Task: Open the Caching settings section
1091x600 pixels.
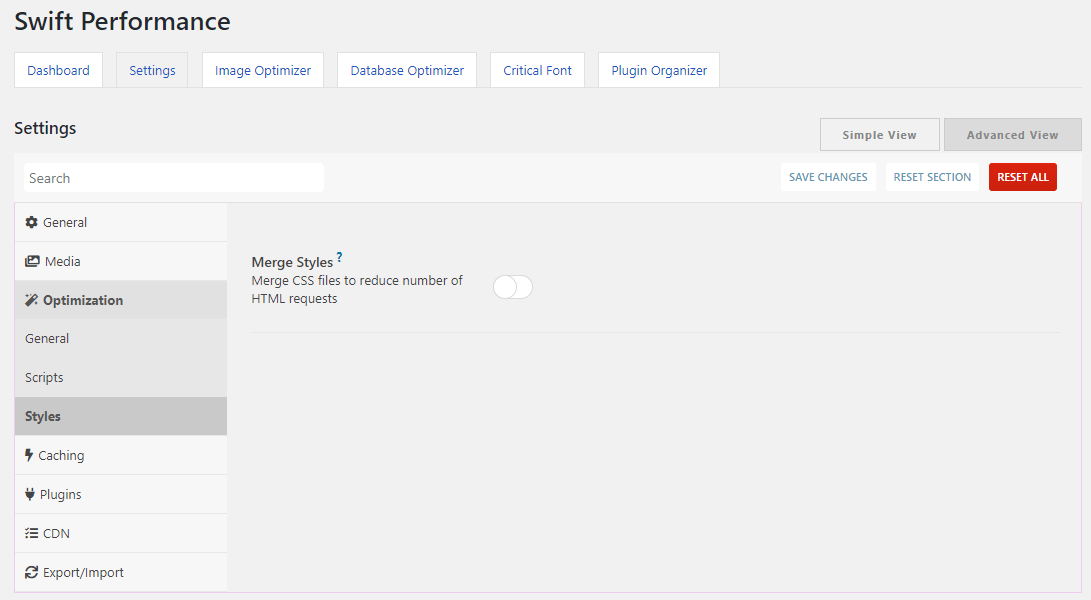Action: click(121, 455)
